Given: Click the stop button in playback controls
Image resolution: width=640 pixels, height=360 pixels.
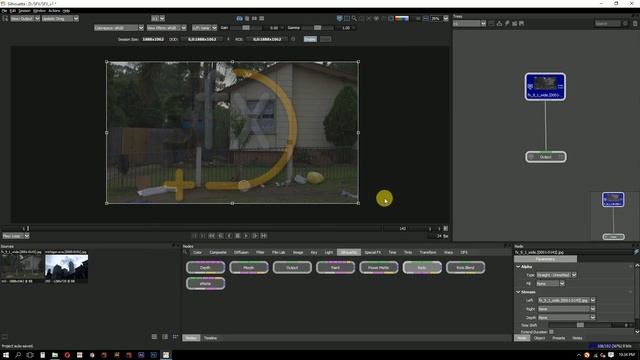Looking at the screenshot, I should pyautogui.click(x=238, y=236).
